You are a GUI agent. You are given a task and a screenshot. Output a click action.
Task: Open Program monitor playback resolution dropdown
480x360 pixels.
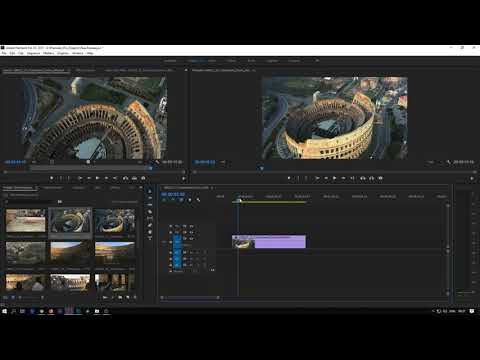click(x=431, y=162)
